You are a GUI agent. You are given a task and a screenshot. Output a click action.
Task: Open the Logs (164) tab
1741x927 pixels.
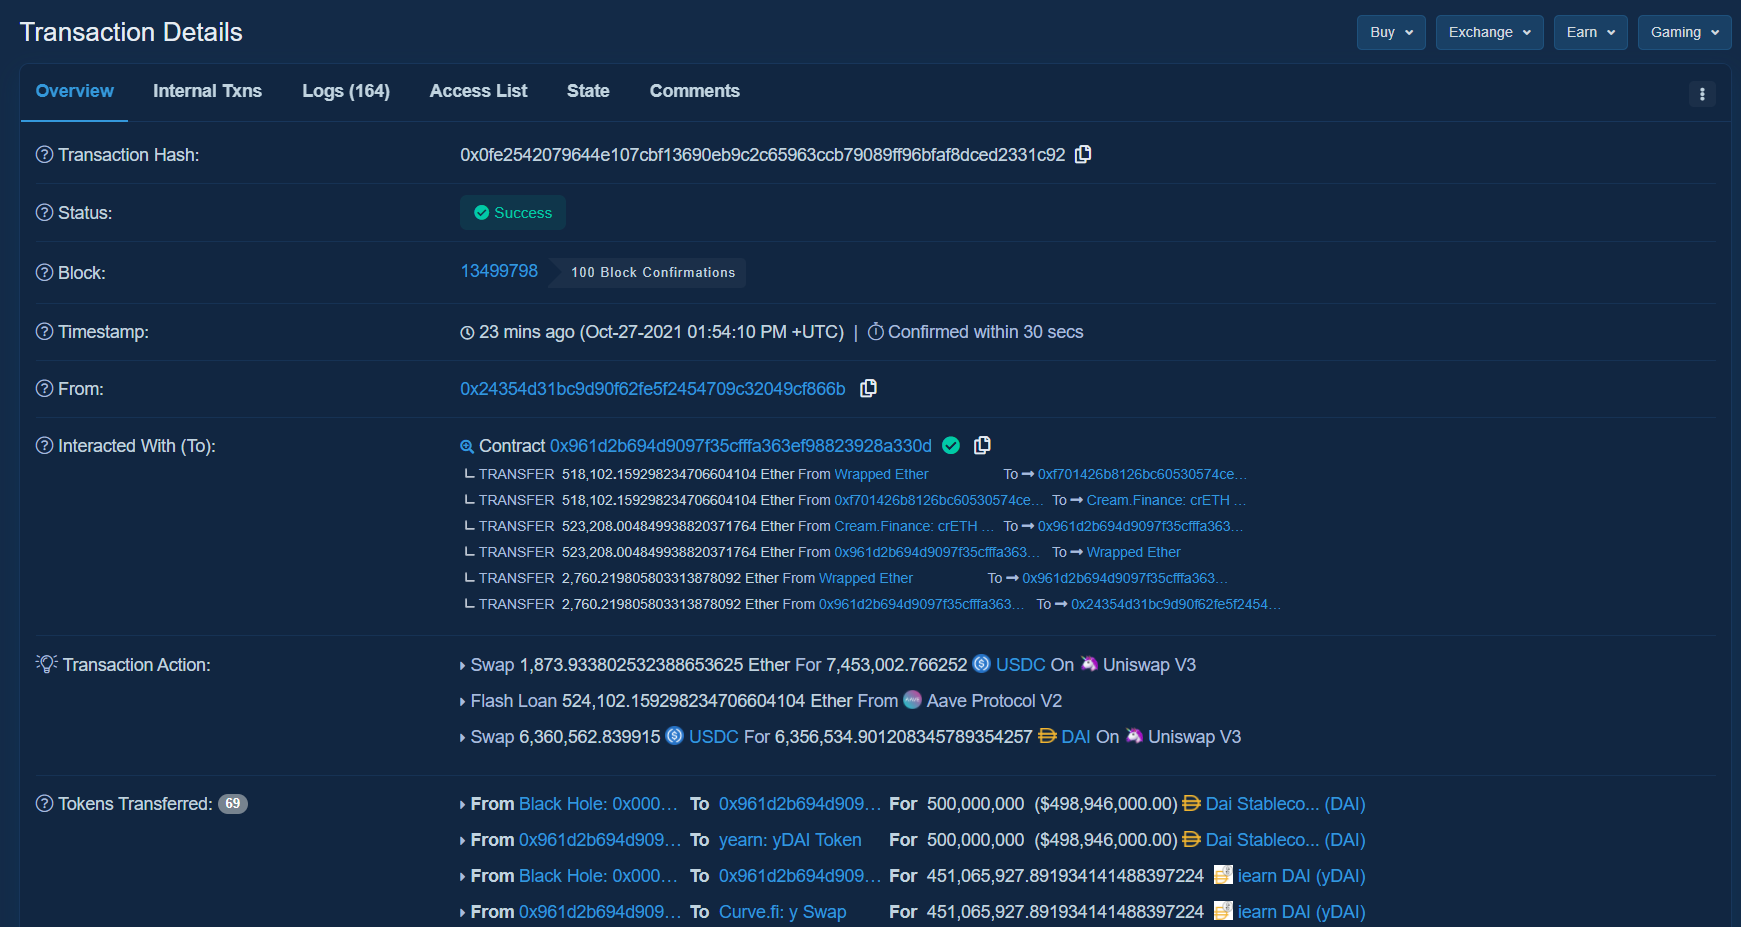[x=346, y=91]
